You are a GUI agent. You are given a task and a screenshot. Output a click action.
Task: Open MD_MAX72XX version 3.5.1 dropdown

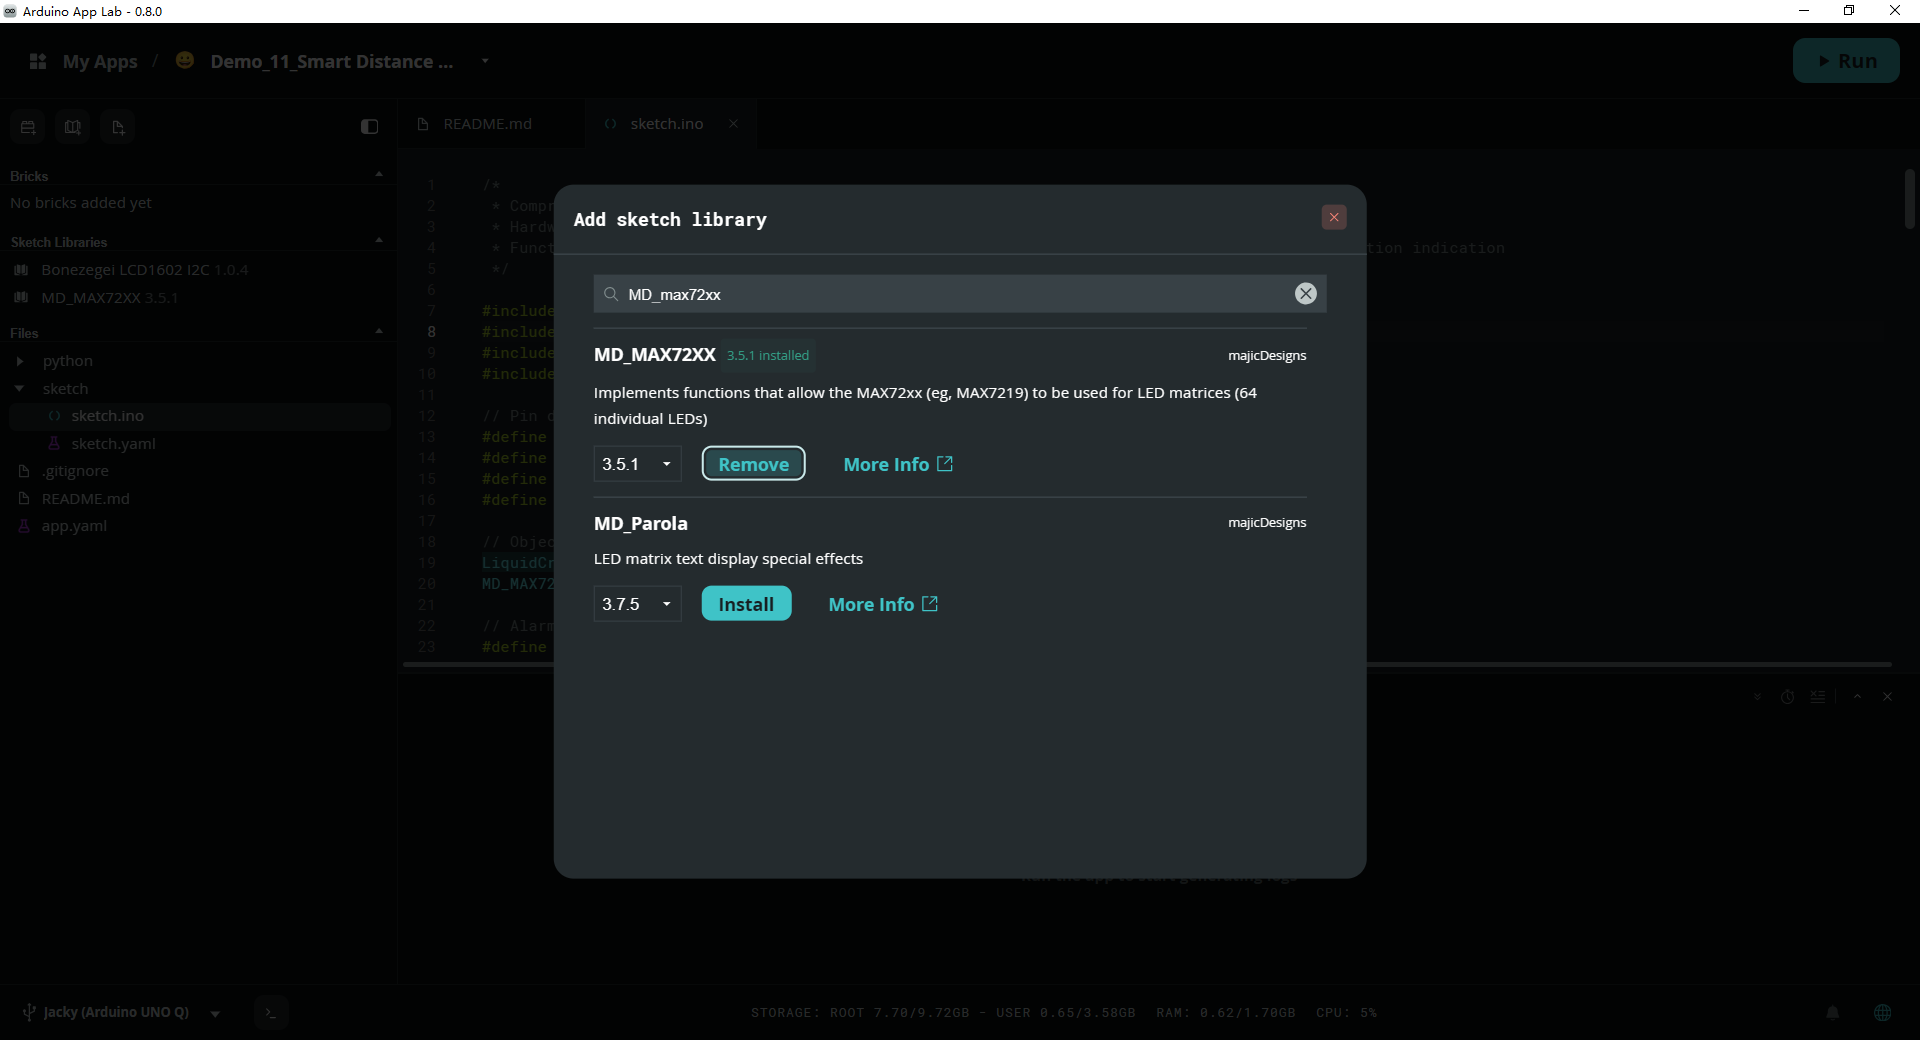pyautogui.click(x=638, y=464)
